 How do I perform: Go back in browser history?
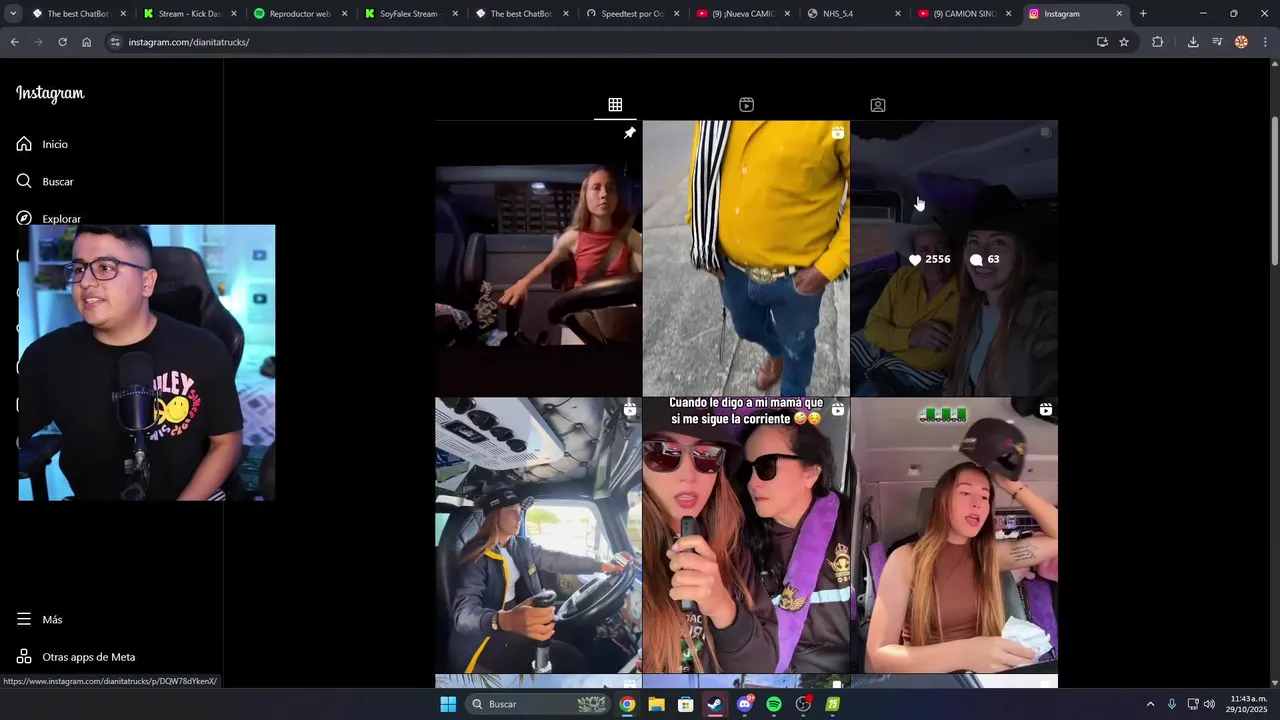[x=14, y=42]
